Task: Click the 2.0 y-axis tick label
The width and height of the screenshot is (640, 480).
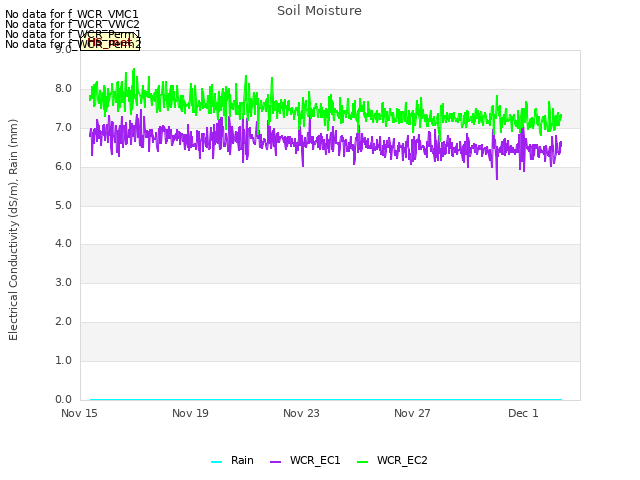Action: [63, 322]
